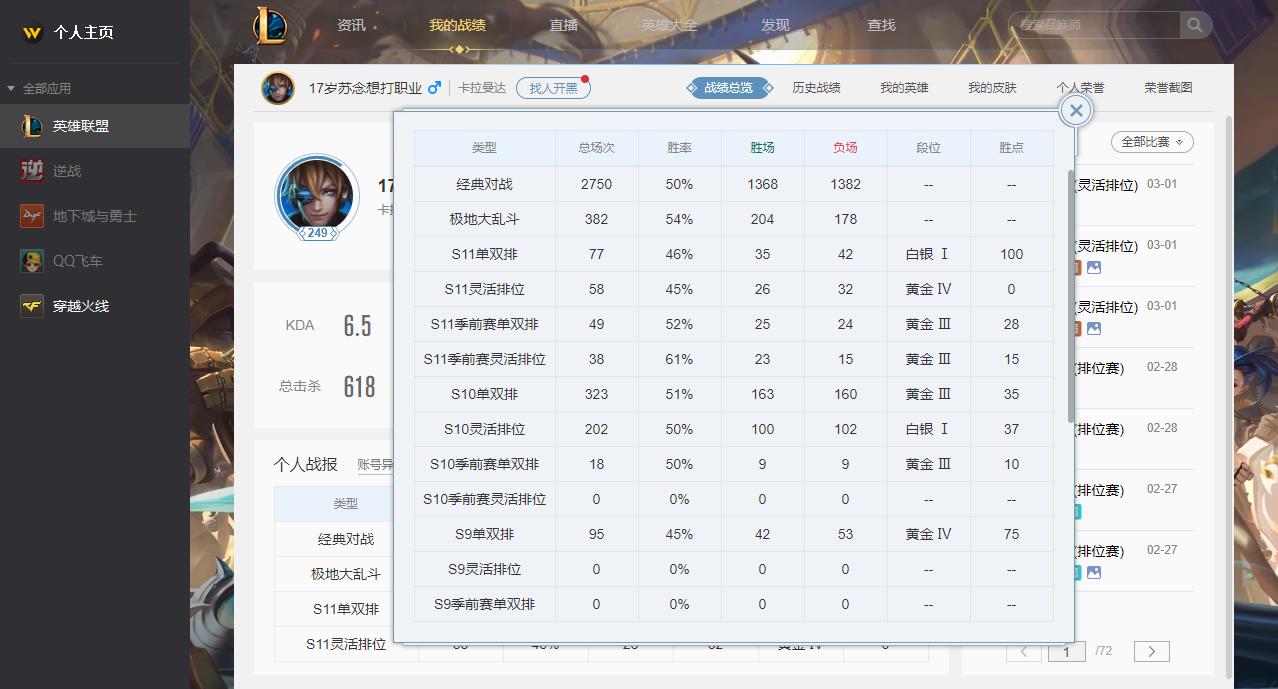Click the S10季前赛单双排 row

click(733, 464)
